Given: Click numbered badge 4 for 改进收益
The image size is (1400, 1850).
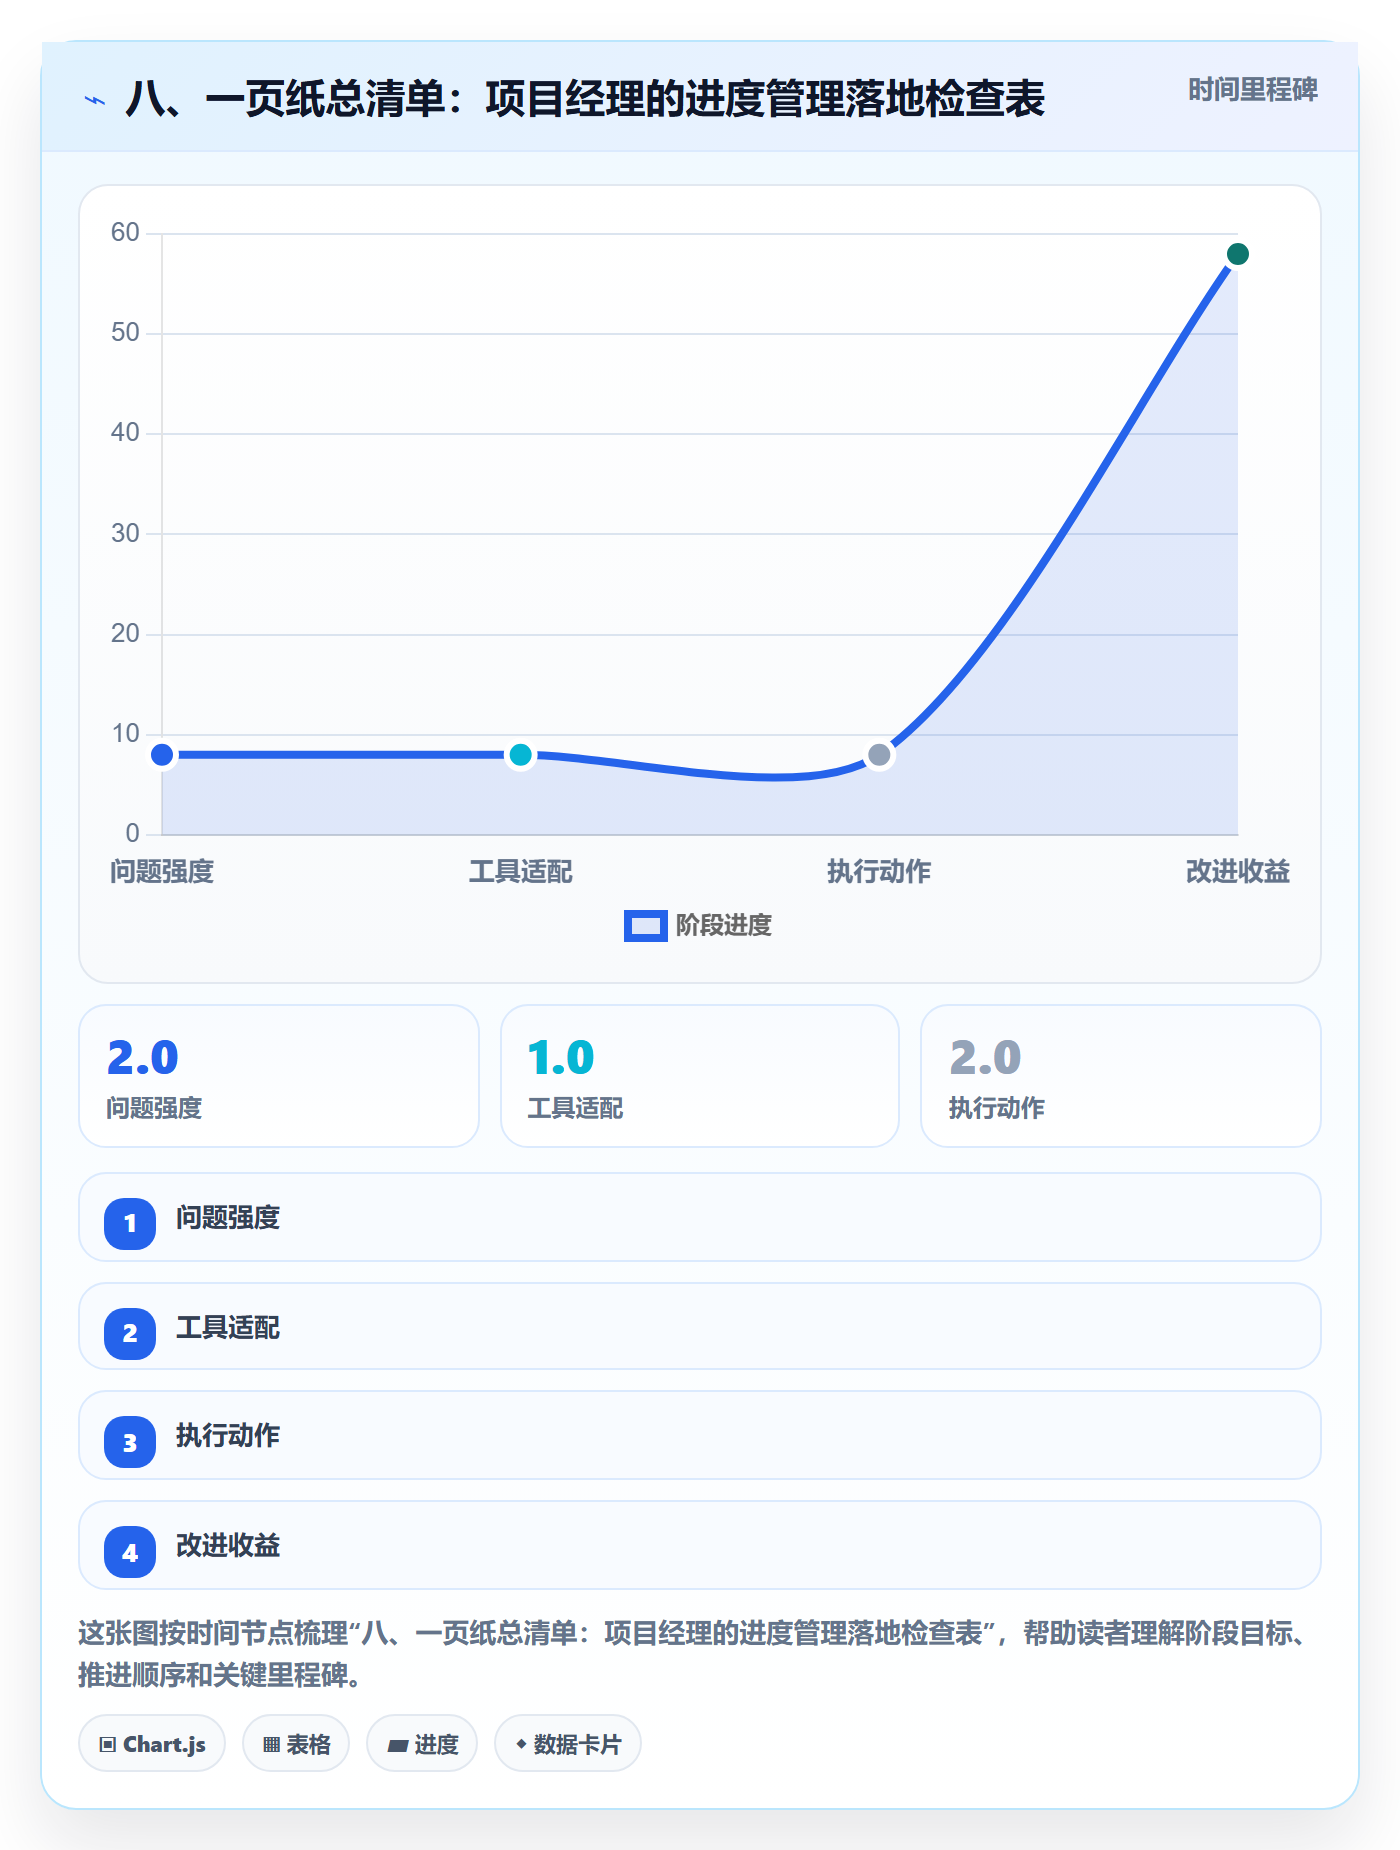Looking at the screenshot, I should (130, 1552).
